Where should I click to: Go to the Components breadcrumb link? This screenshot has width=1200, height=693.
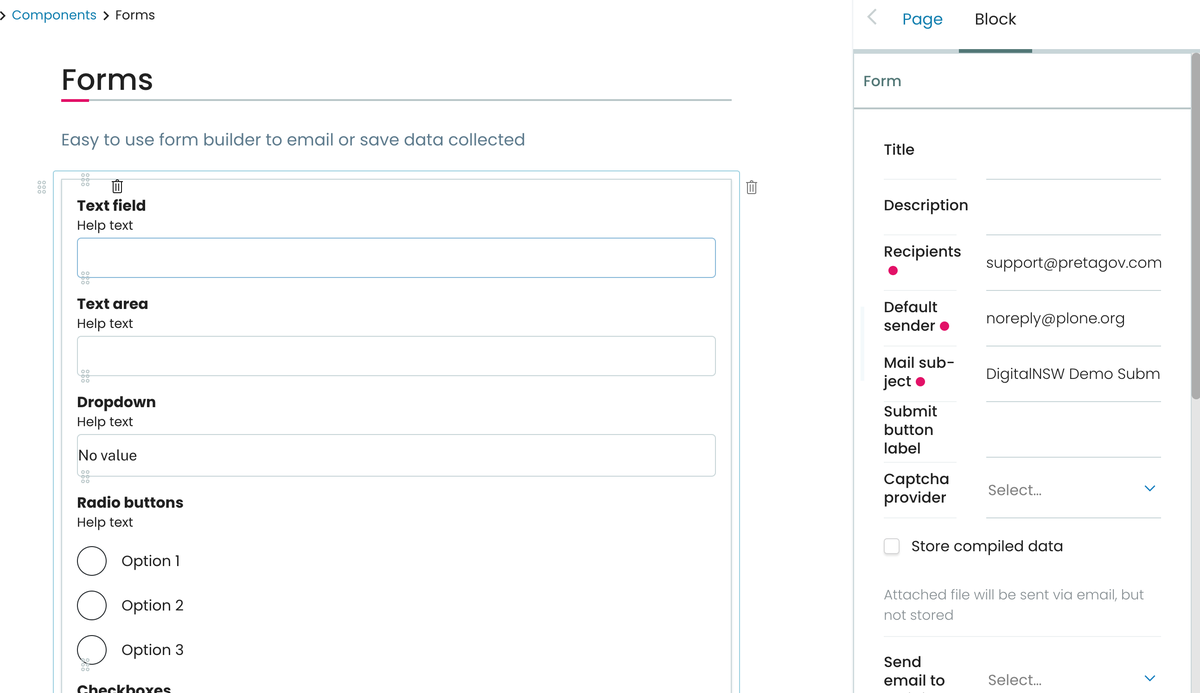coord(54,15)
